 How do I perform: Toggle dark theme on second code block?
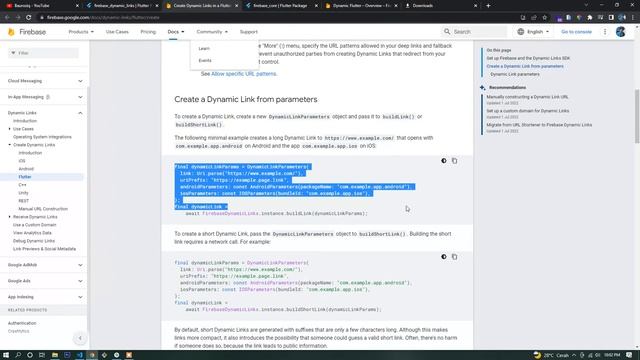[444, 257]
